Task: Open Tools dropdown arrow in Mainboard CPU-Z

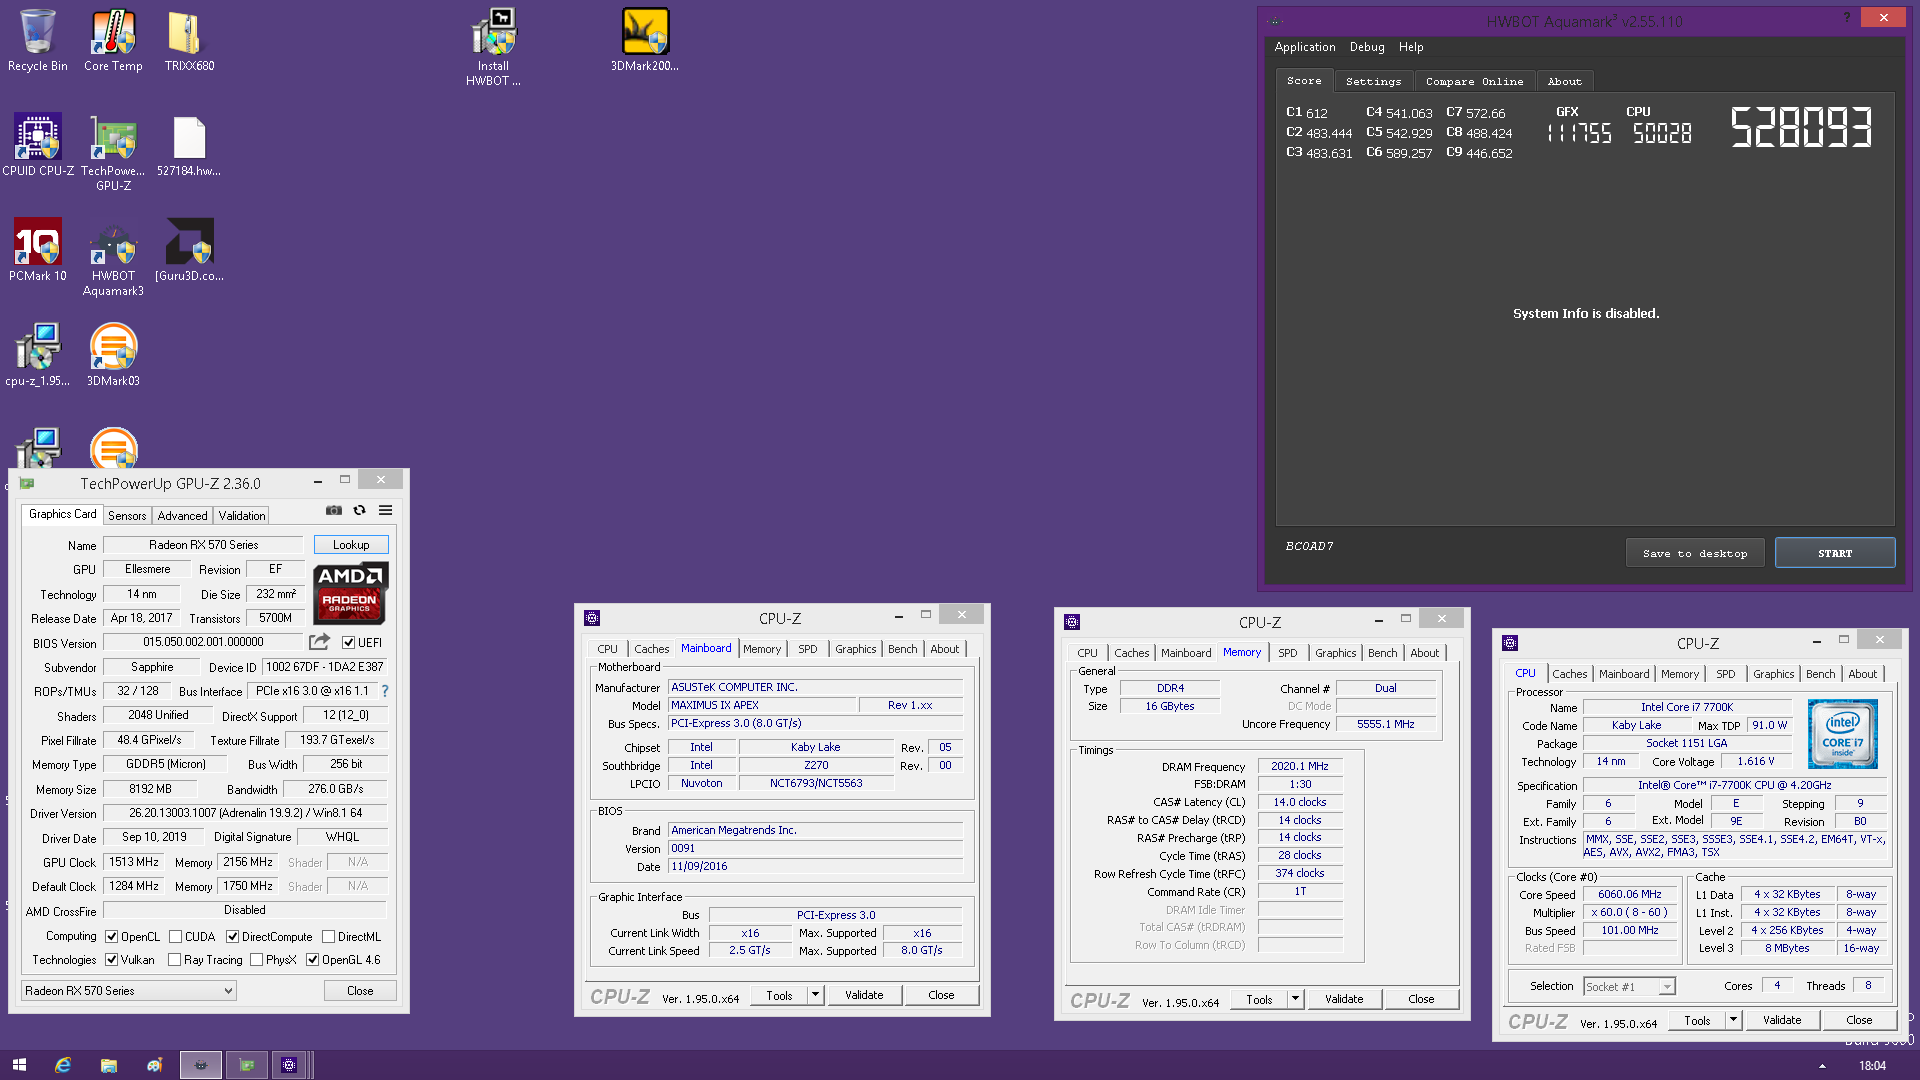Action: 816,995
